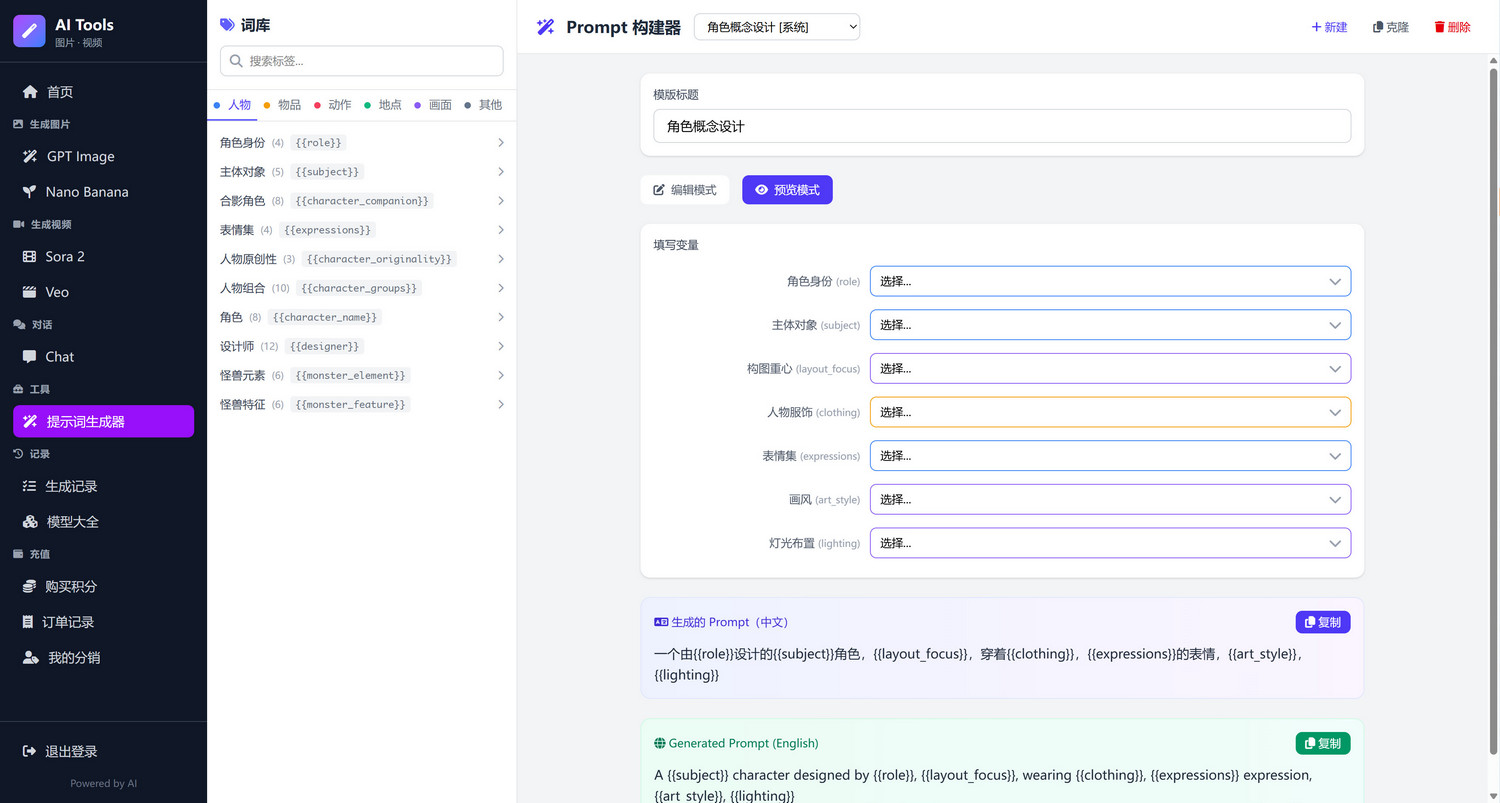Go to 购买积分 page

(x=70, y=587)
